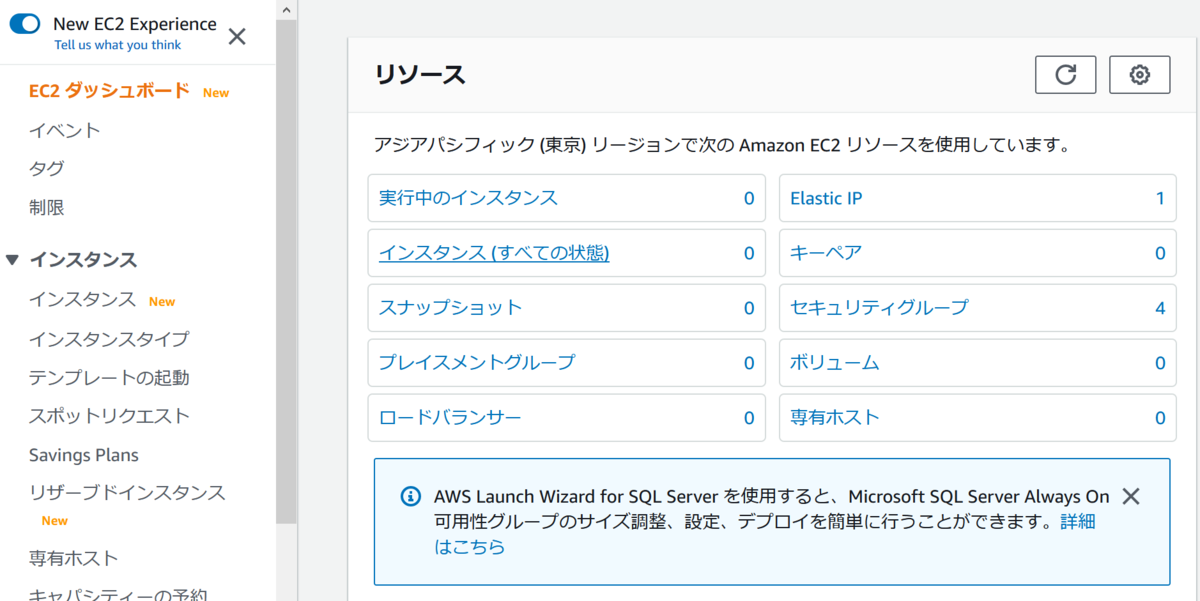1200x601 pixels.
Task: Click the info icon in SQL Server notice
Action: pos(410,496)
